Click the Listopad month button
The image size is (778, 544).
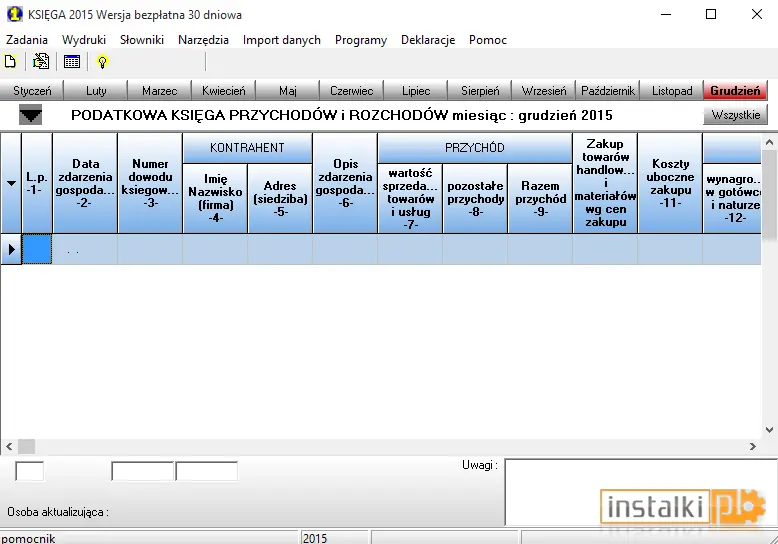tap(672, 91)
